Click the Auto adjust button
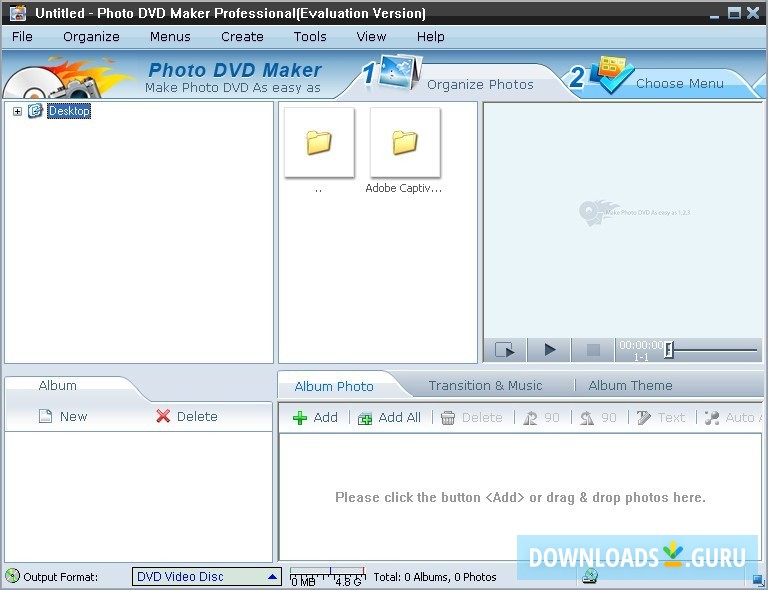768x590 pixels. (733, 418)
